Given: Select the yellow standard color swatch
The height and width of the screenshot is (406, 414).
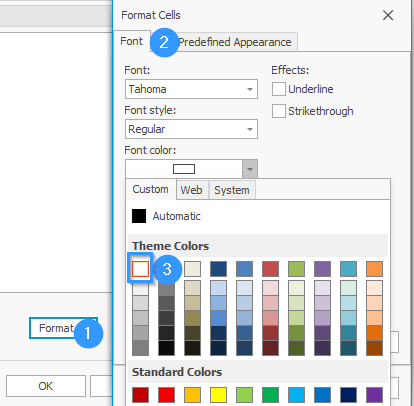Looking at the screenshot, I should (x=218, y=395).
